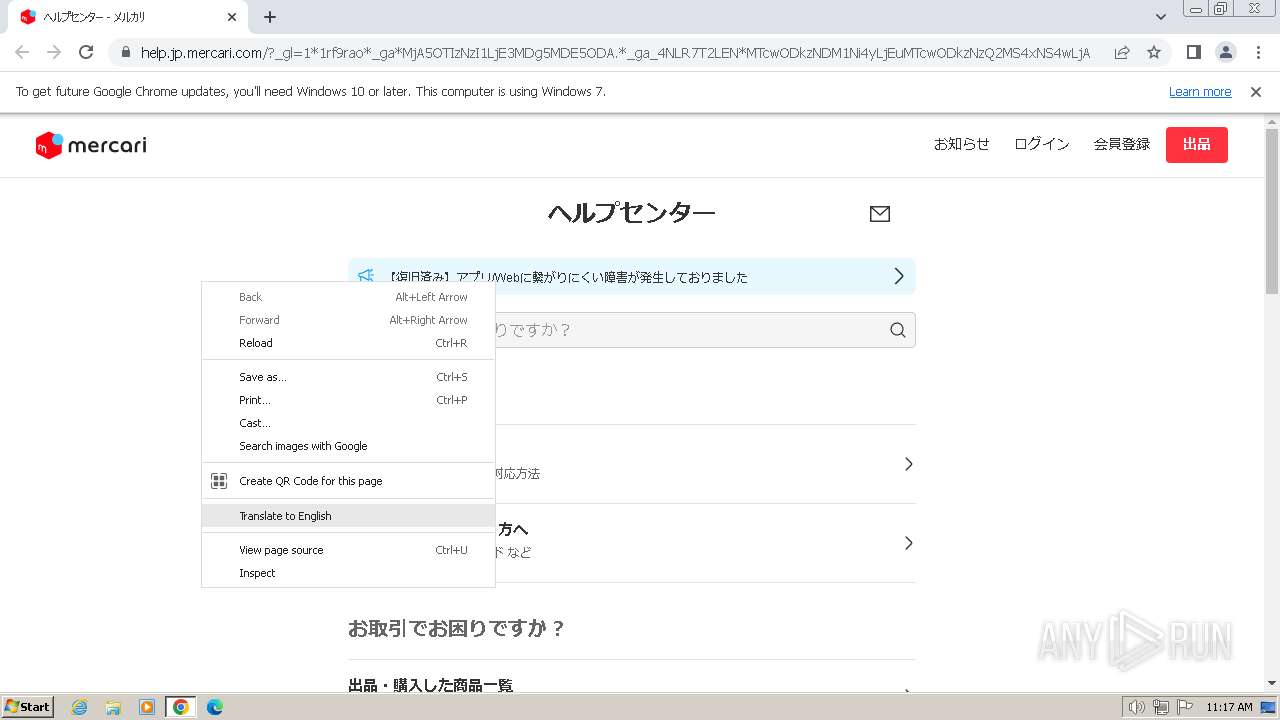
Task: Reload page with browser reload button
Action: (x=87, y=52)
